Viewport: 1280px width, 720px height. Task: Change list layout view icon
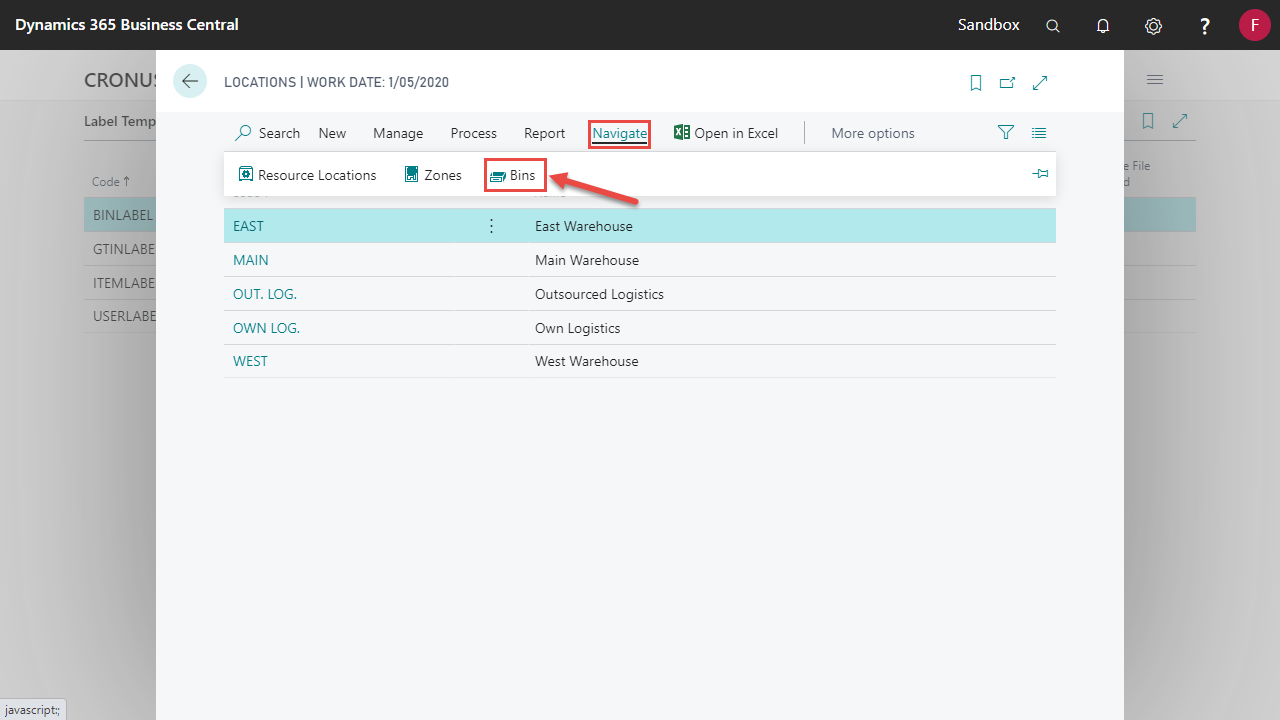(x=1039, y=132)
